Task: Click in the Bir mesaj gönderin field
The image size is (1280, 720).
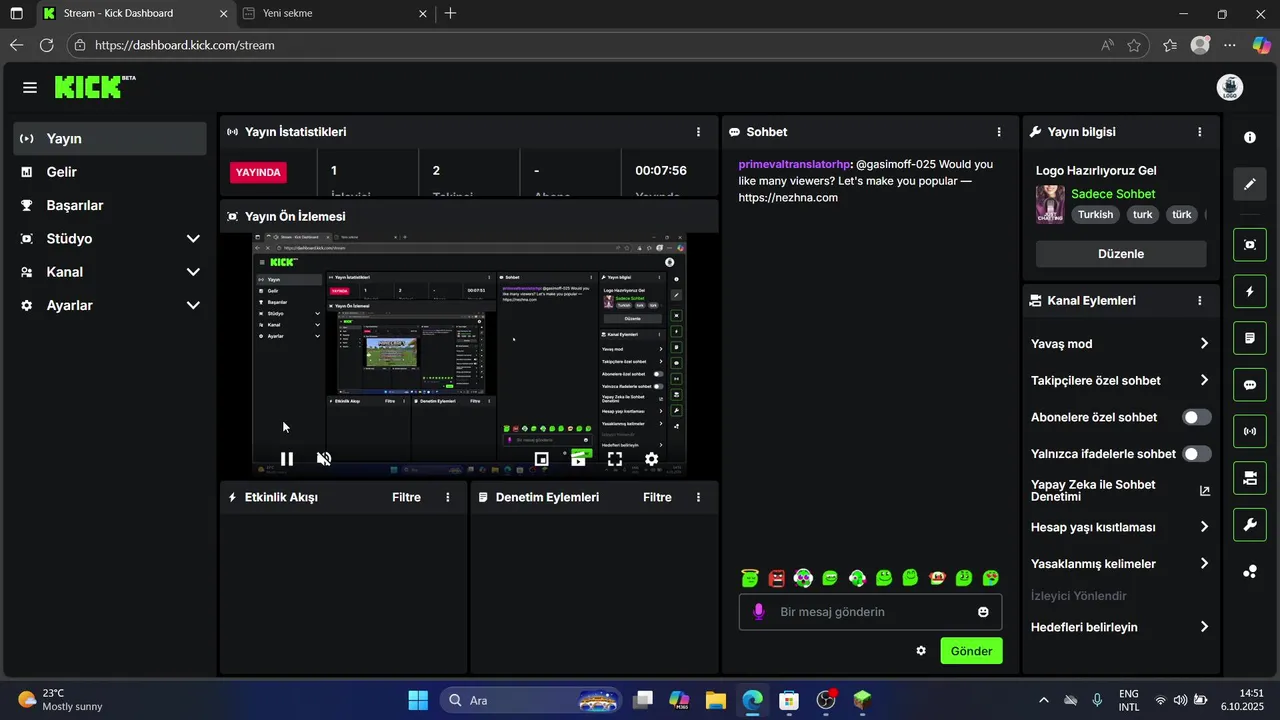Action: tap(870, 612)
